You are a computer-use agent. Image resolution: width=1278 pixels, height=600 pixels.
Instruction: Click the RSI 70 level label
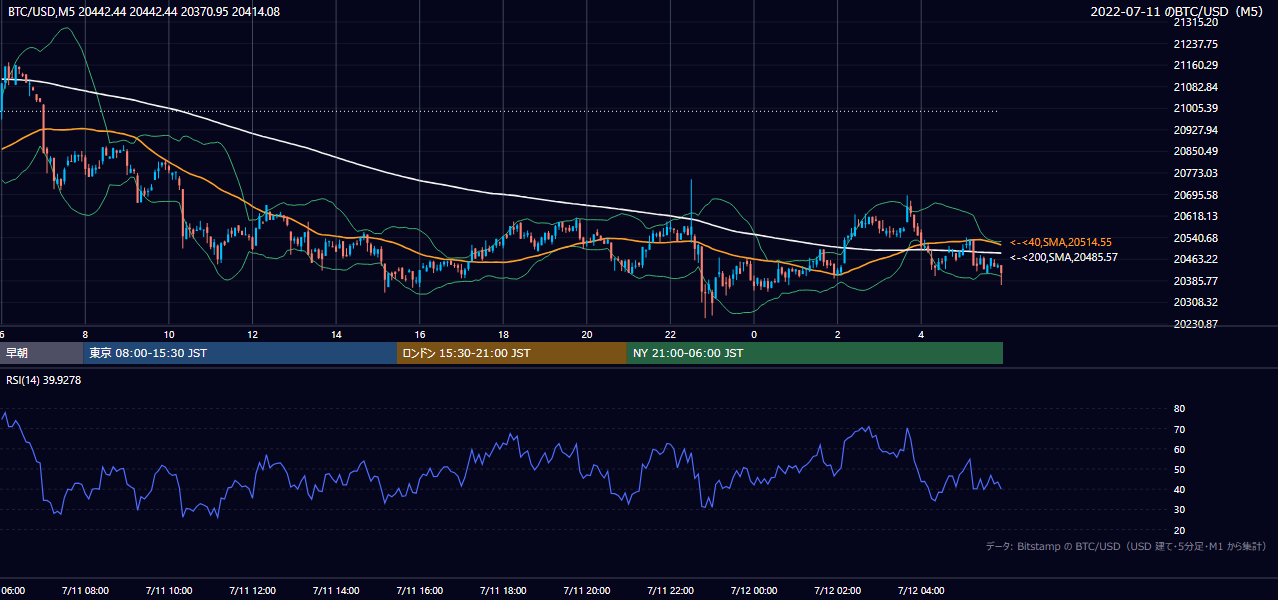[x=1179, y=429]
